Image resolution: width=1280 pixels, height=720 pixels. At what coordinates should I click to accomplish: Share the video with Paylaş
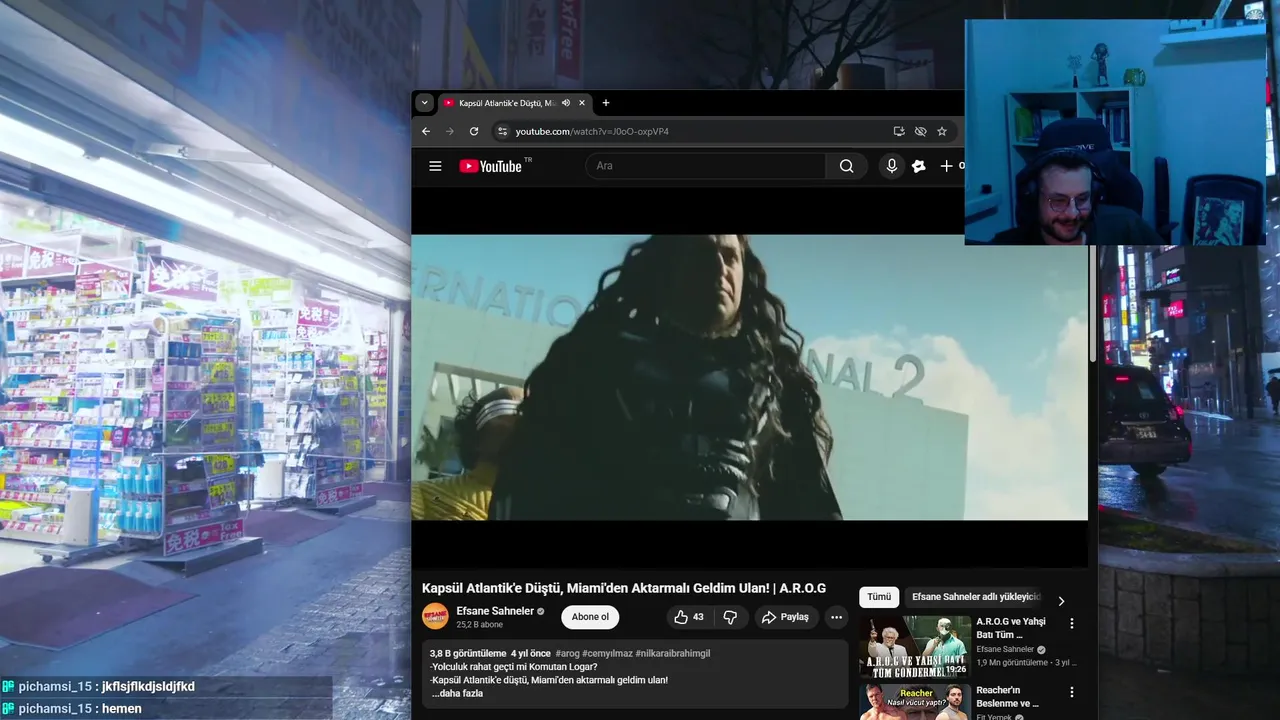coord(786,617)
